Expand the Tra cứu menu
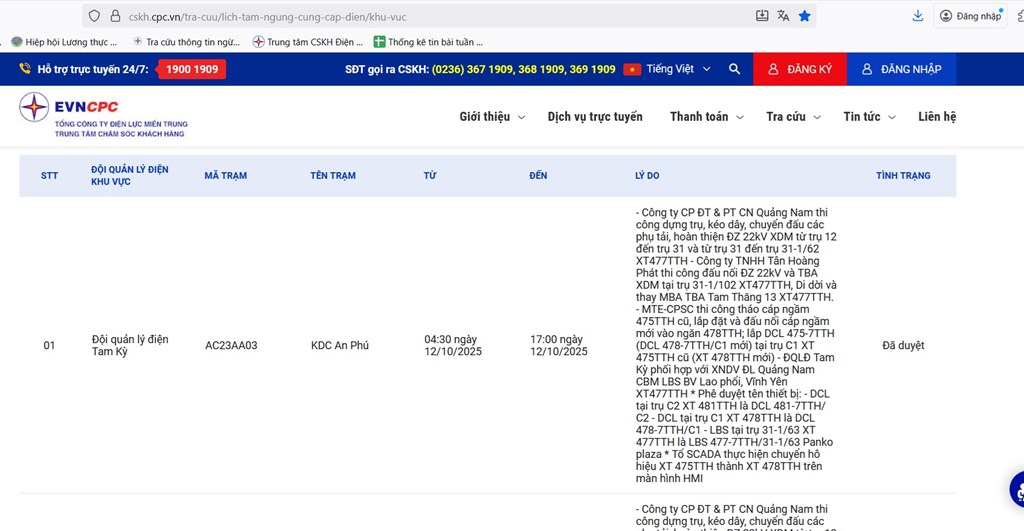 pyautogui.click(x=793, y=117)
